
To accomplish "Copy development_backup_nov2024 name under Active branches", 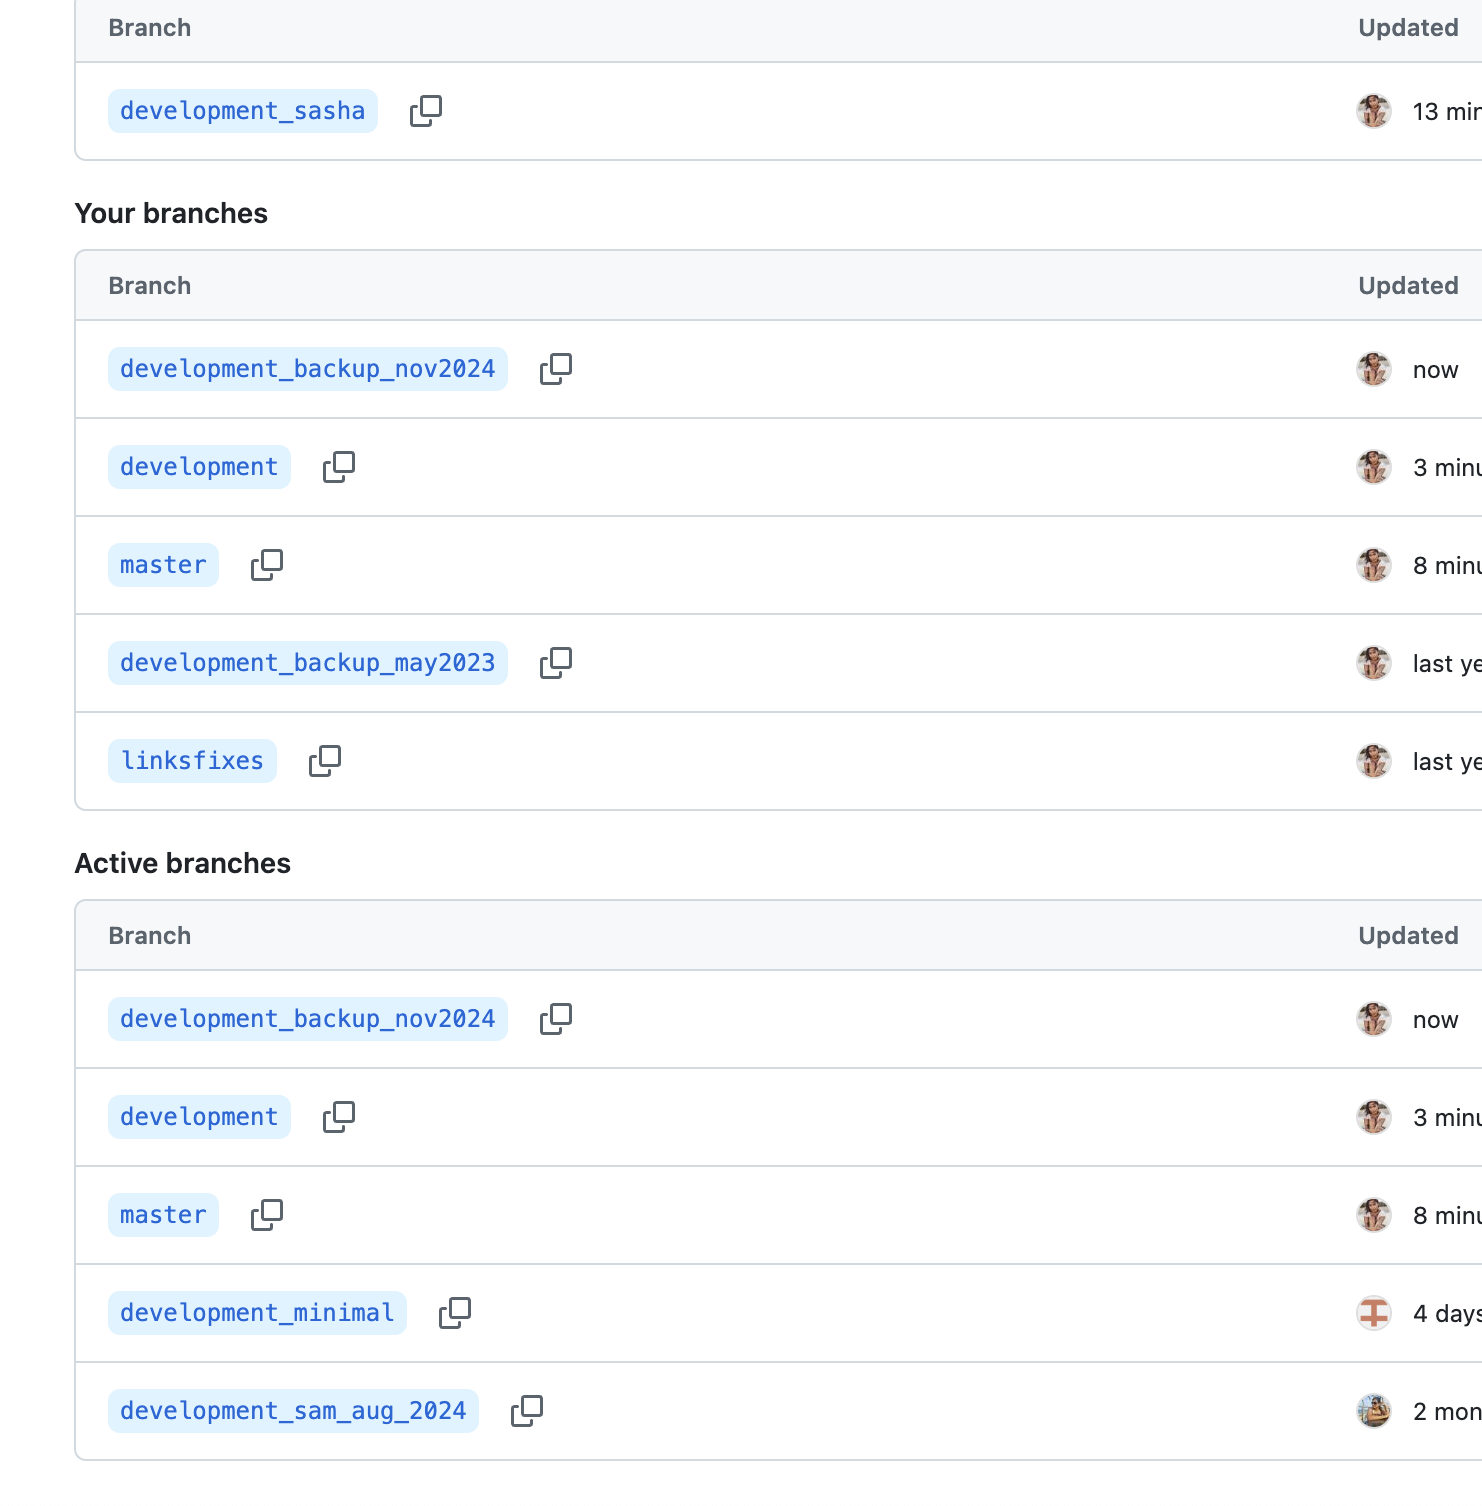I will tap(556, 1019).
